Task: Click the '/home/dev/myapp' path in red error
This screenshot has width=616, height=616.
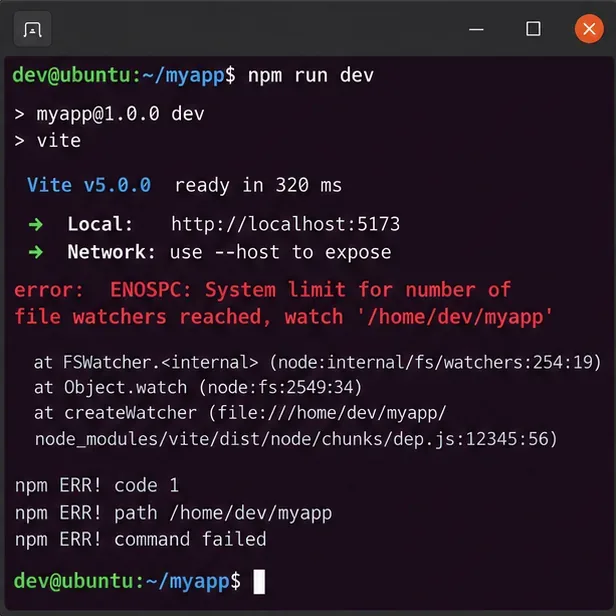Action: click(455, 317)
